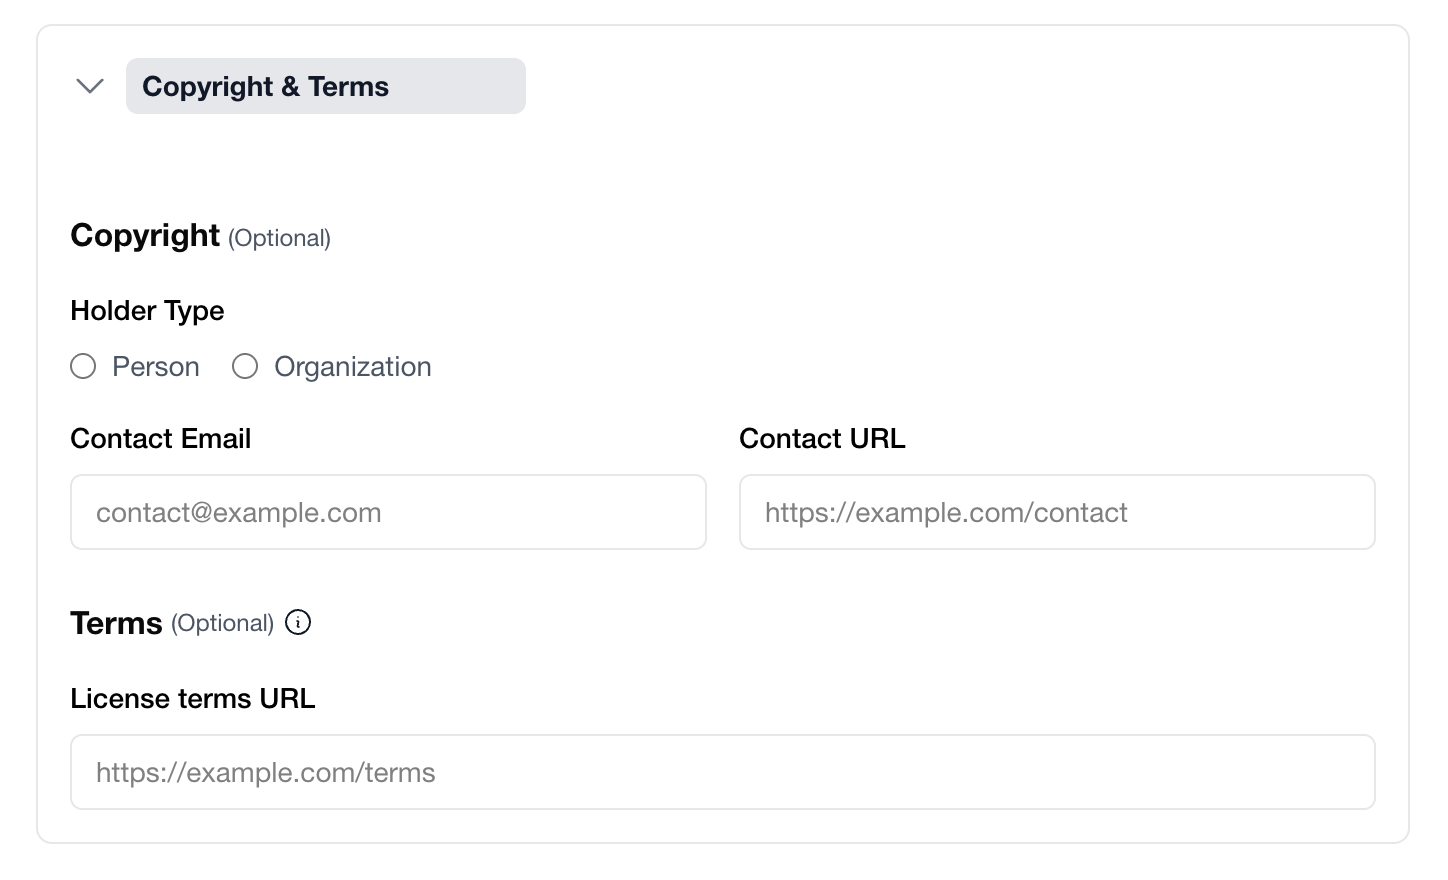Focus the Contact URL input field
The image size is (1448, 880).
[1057, 512]
